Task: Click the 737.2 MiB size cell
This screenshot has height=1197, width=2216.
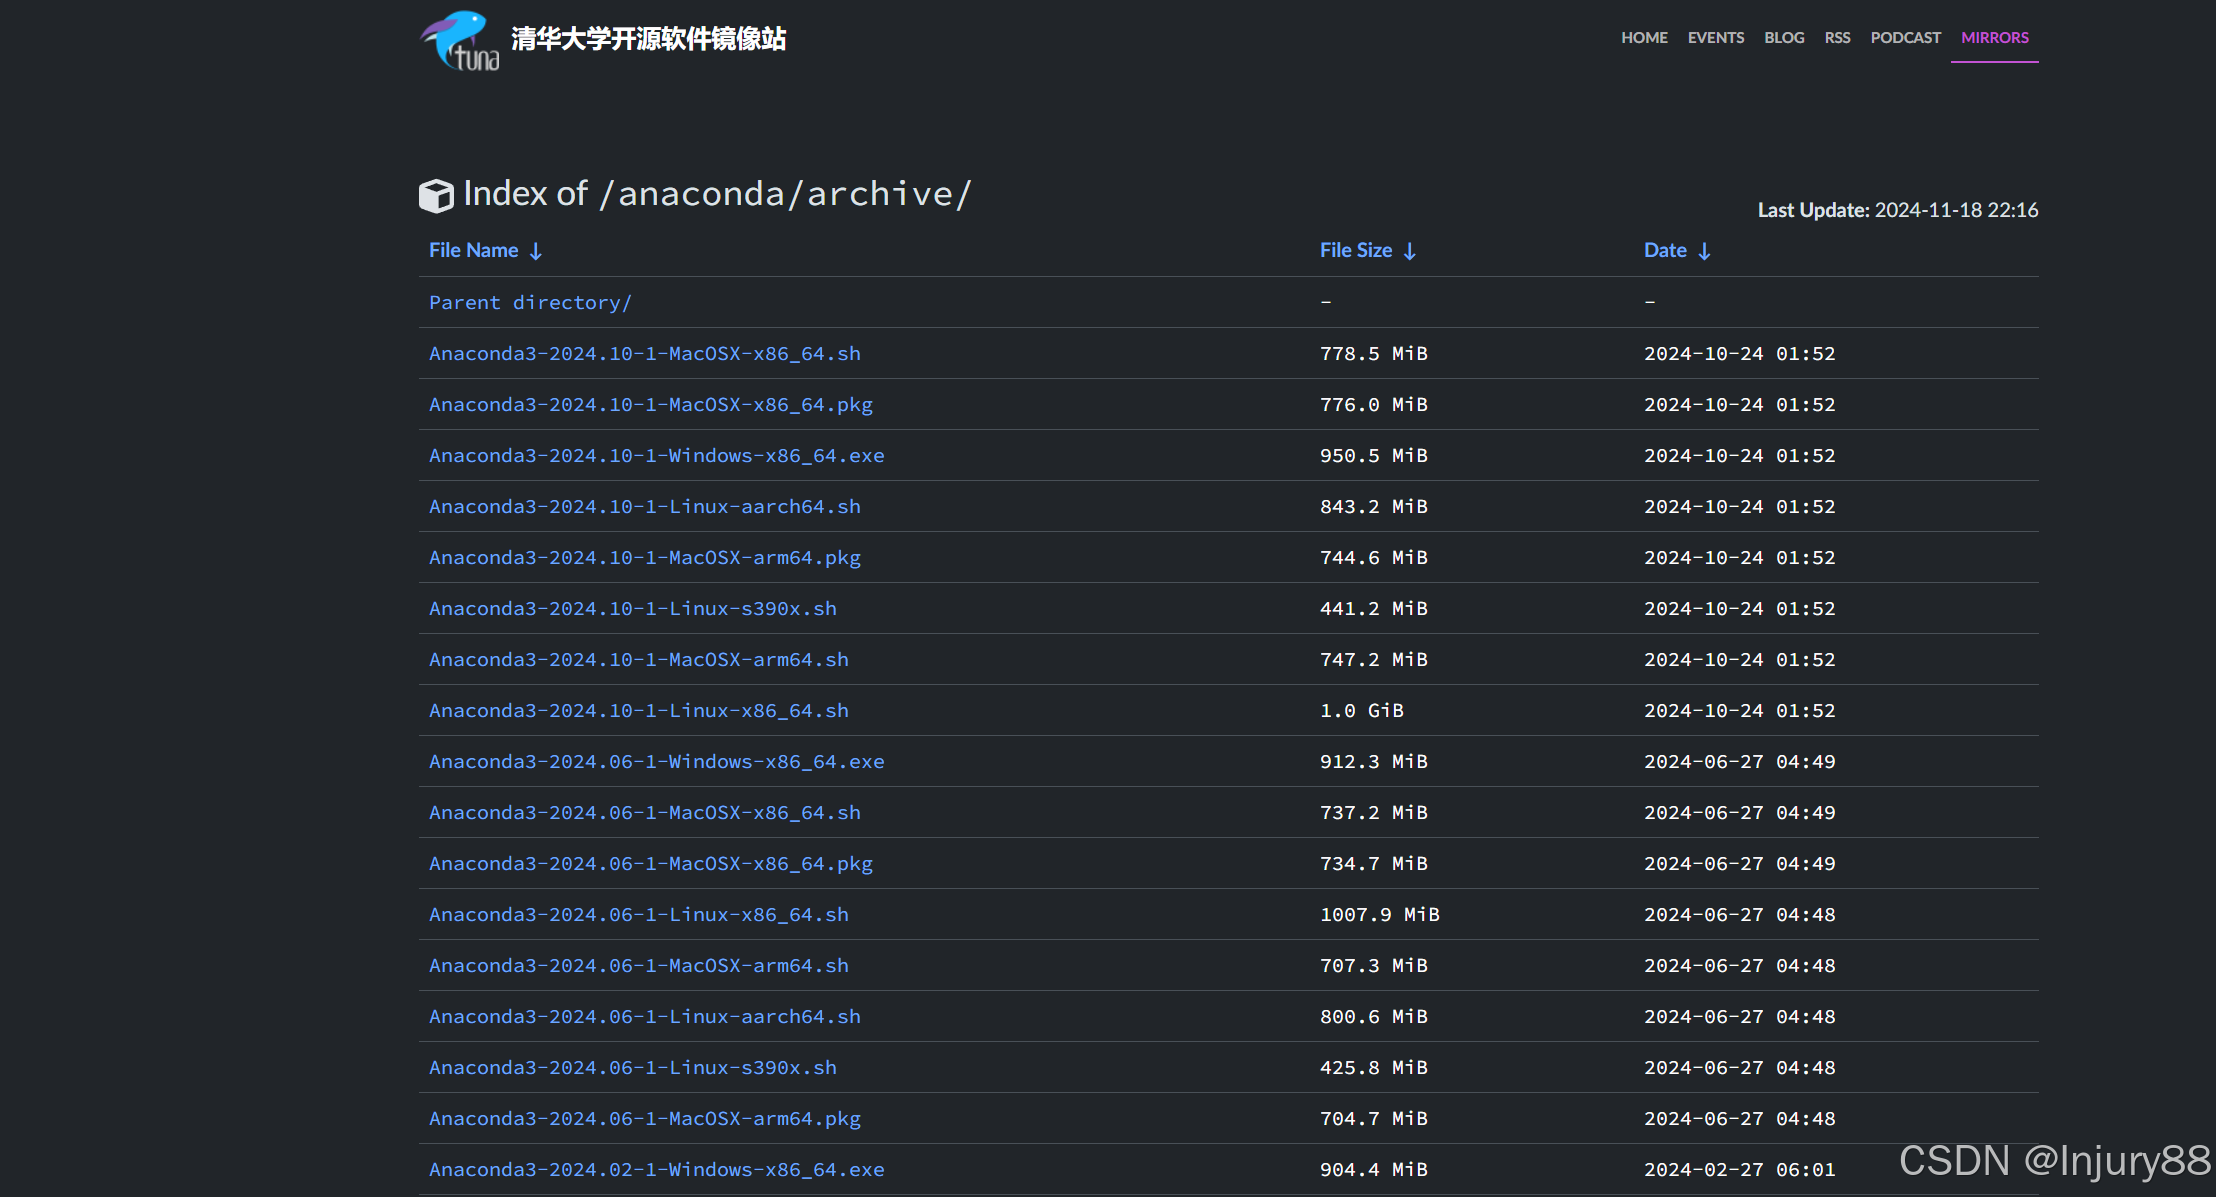Action: click(x=1374, y=813)
